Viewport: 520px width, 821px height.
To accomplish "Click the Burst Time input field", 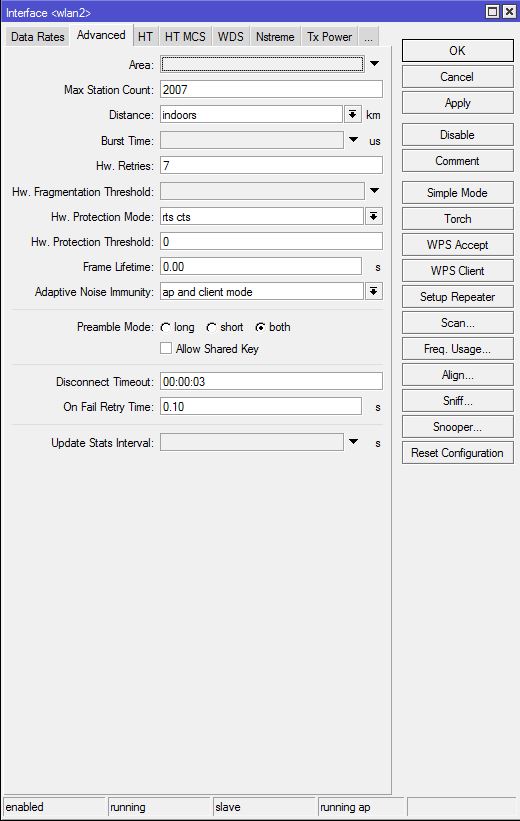I will click(251, 140).
